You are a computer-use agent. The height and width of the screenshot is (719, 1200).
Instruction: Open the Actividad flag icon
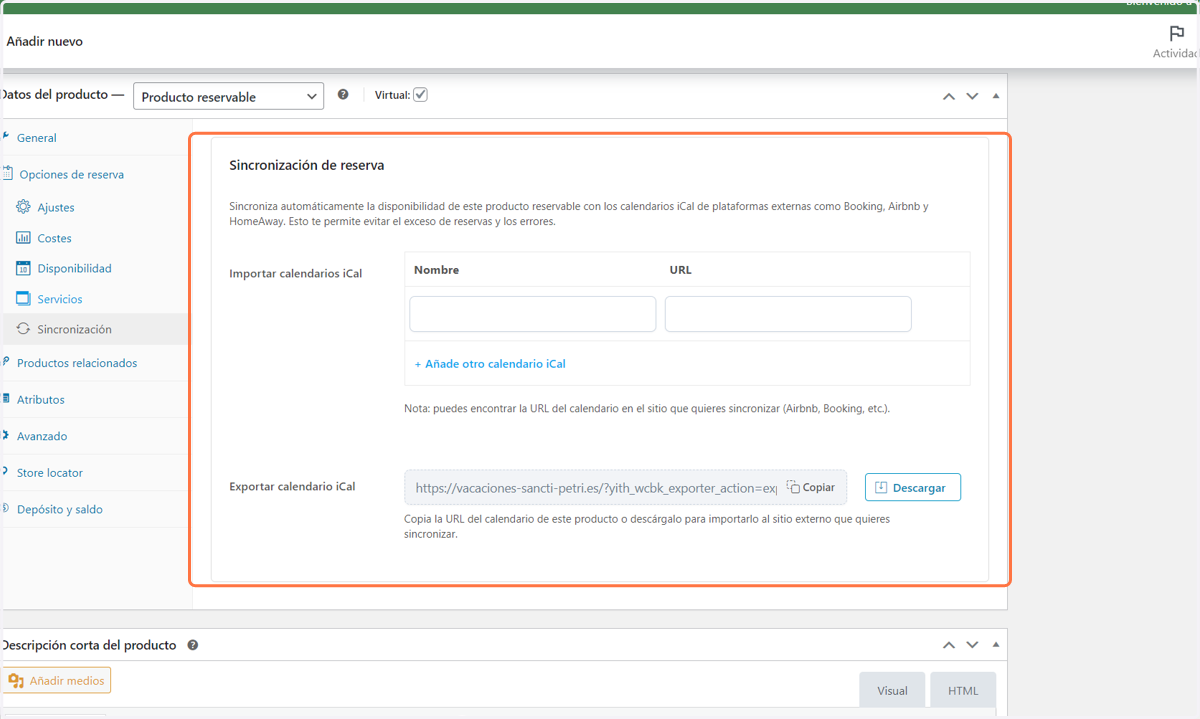click(x=1177, y=33)
